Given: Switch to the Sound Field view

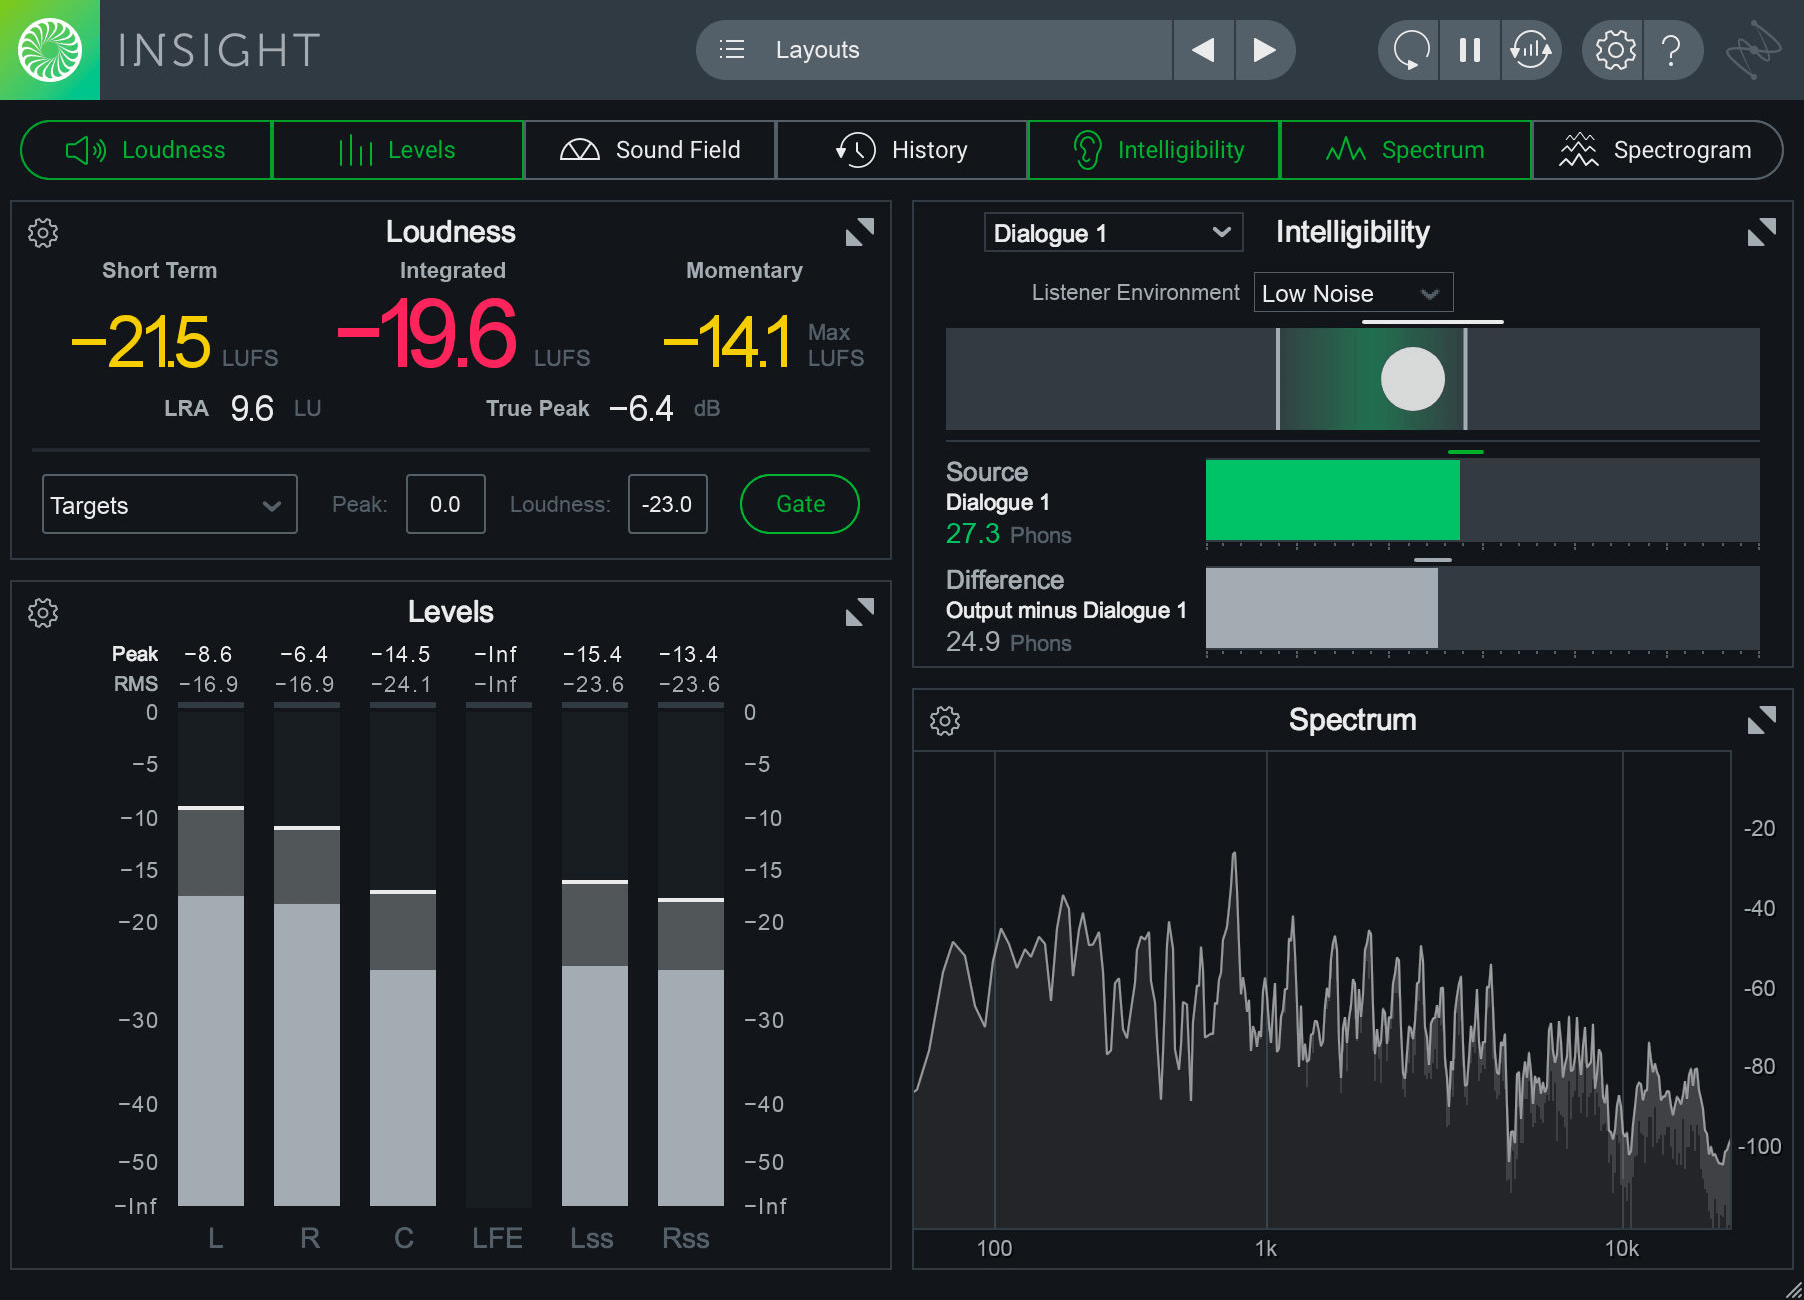Looking at the screenshot, I should click(x=650, y=149).
